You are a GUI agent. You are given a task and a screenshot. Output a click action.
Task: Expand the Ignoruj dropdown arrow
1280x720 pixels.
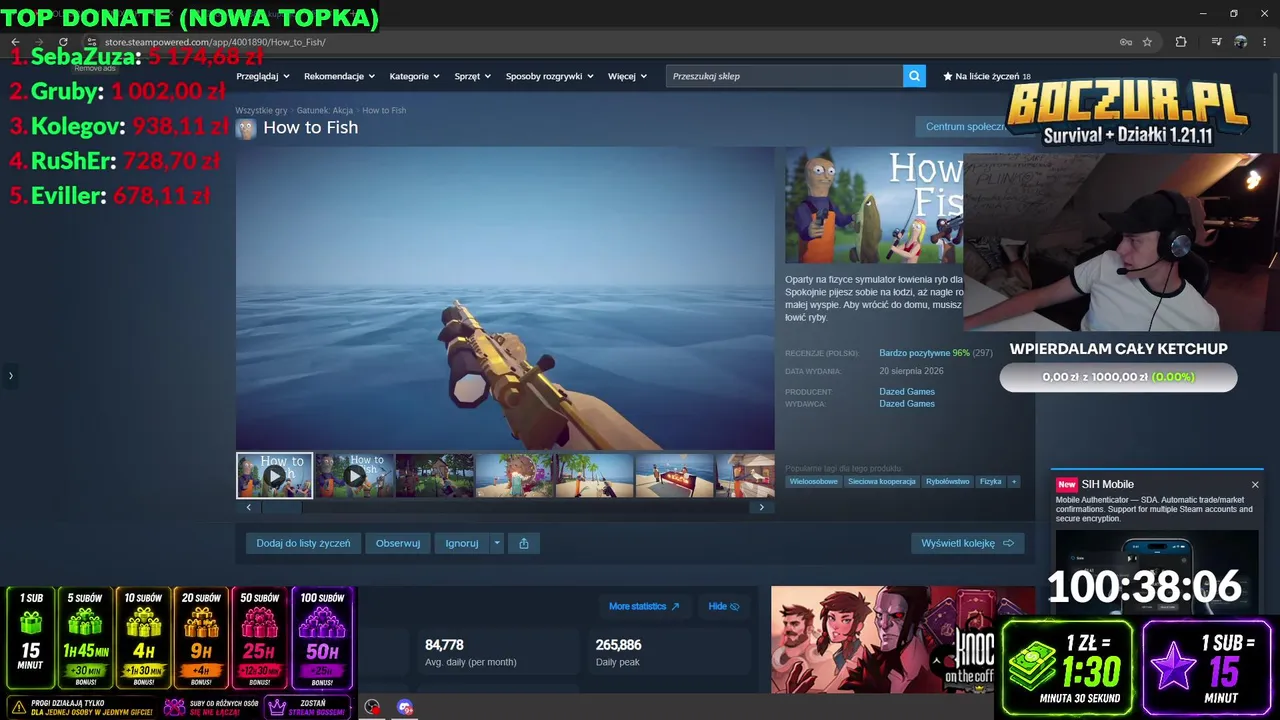pos(497,543)
